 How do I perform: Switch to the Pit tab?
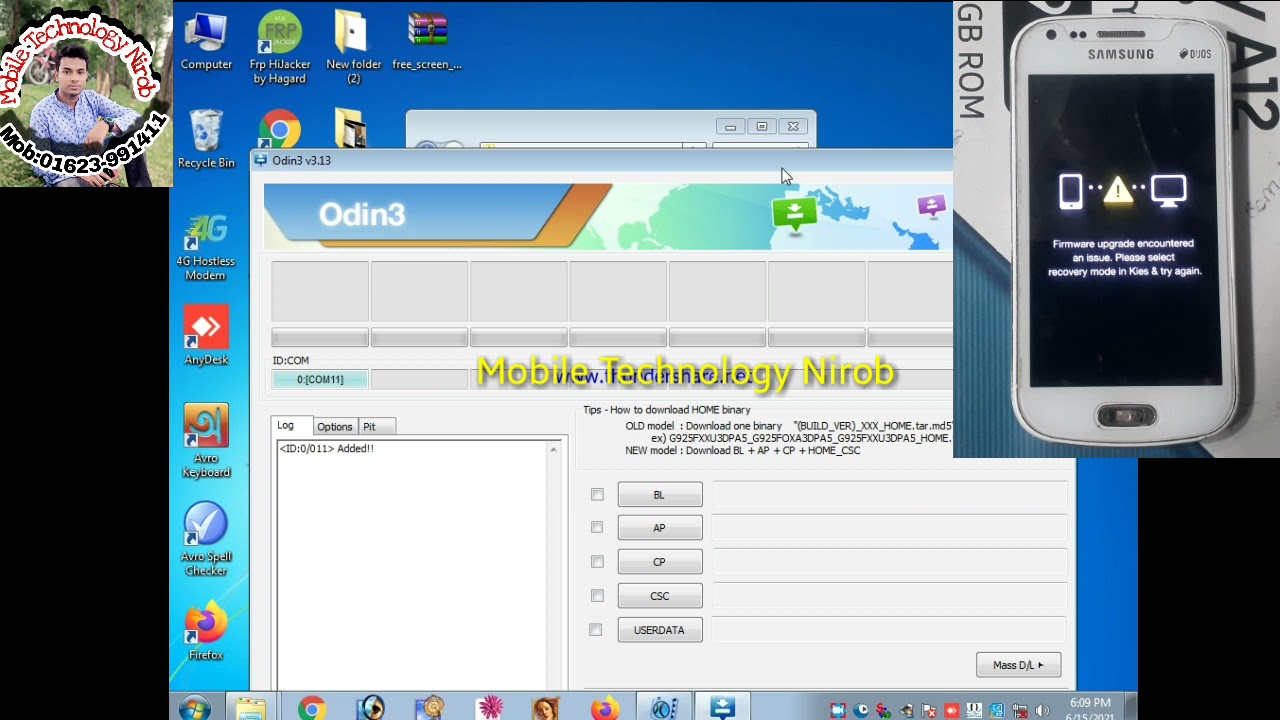tap(376, 427)
